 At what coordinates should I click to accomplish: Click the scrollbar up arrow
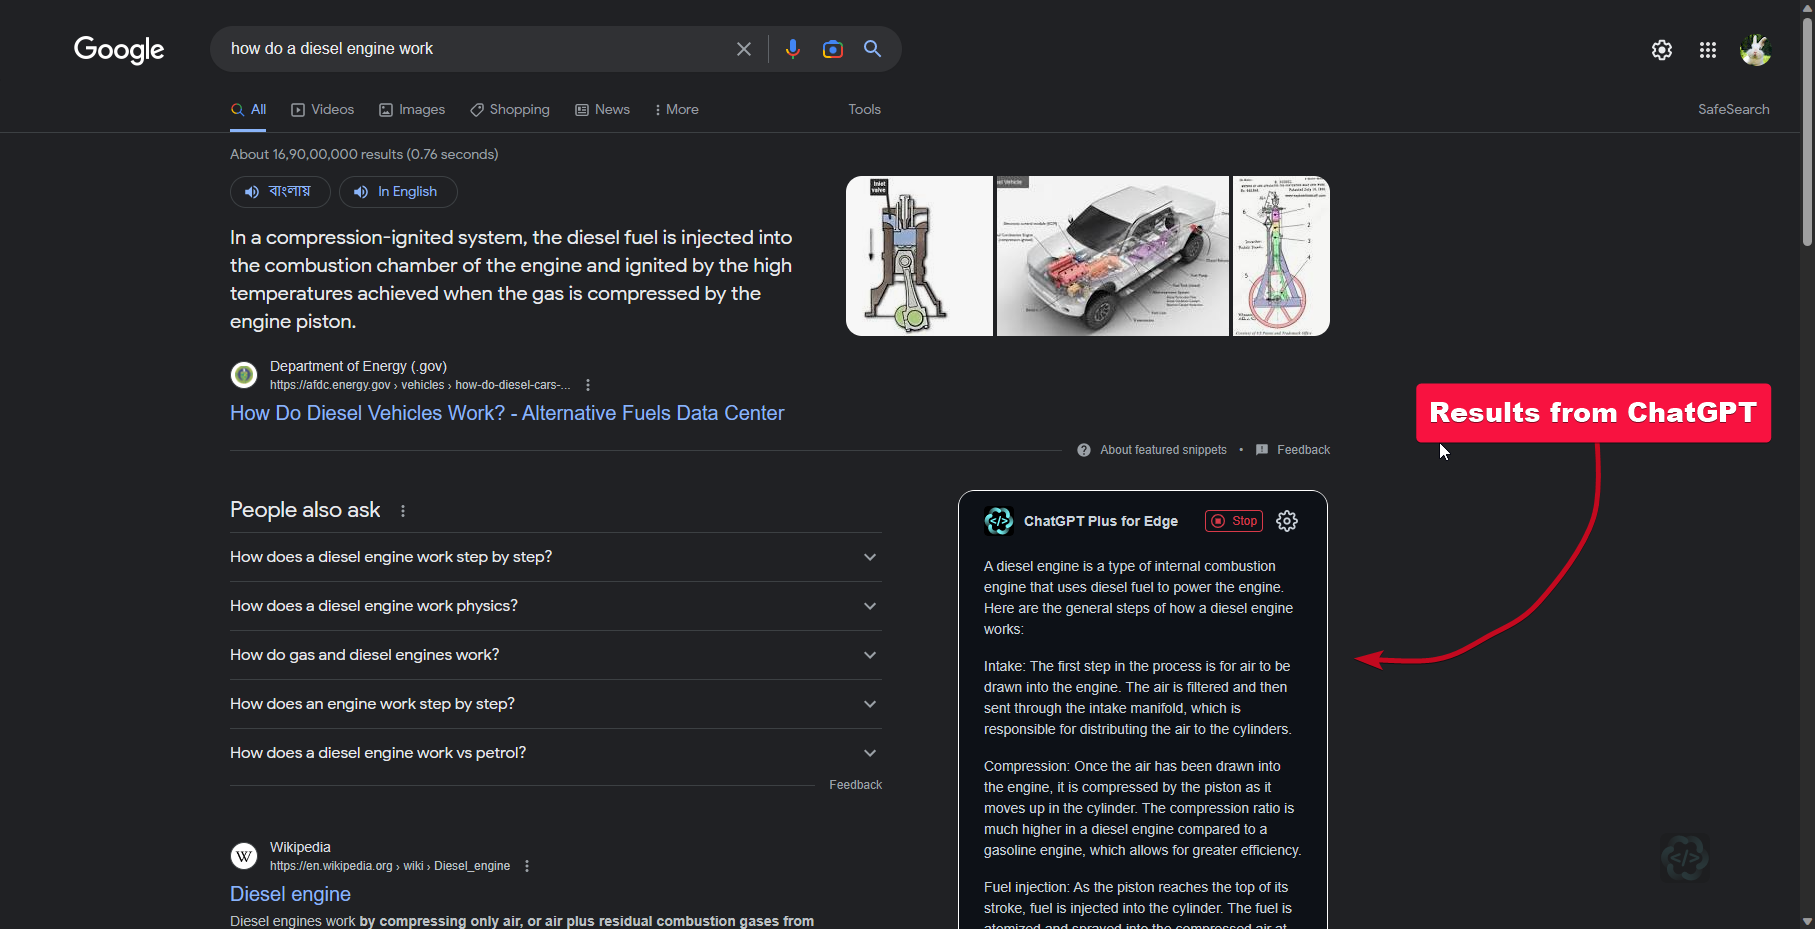pyautogui.click(x=1807, y=7)
